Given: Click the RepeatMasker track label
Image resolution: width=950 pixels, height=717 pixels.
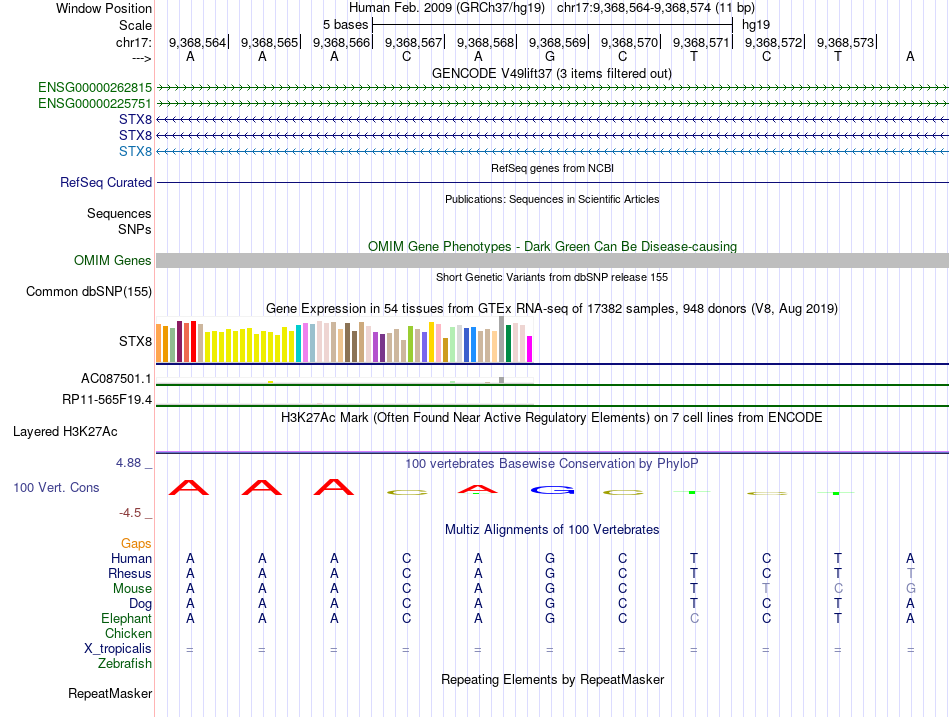Looking at the screenshot, I should (x=110, y=693).
